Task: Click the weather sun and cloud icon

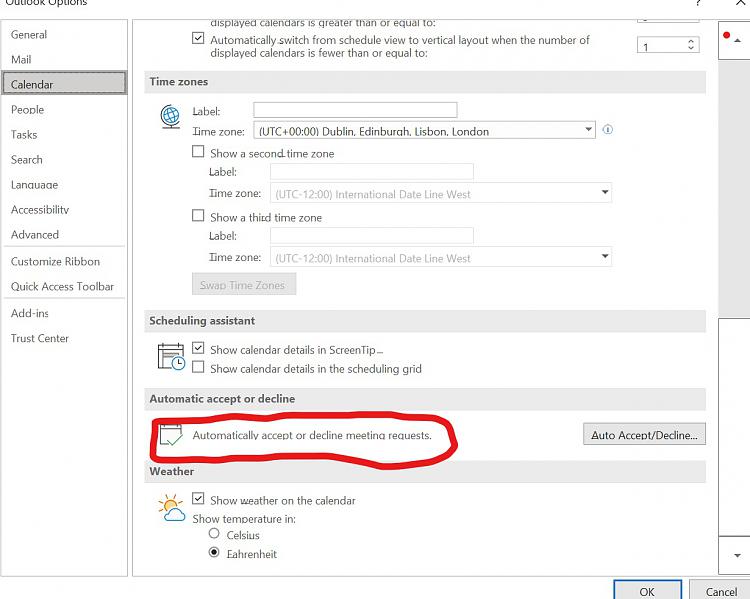Action: [x=171, y=508]
